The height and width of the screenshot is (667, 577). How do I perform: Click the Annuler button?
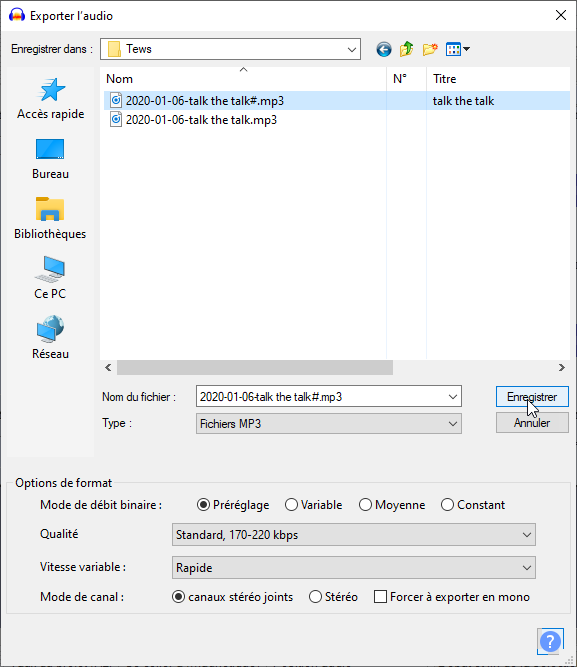point(532,423)
